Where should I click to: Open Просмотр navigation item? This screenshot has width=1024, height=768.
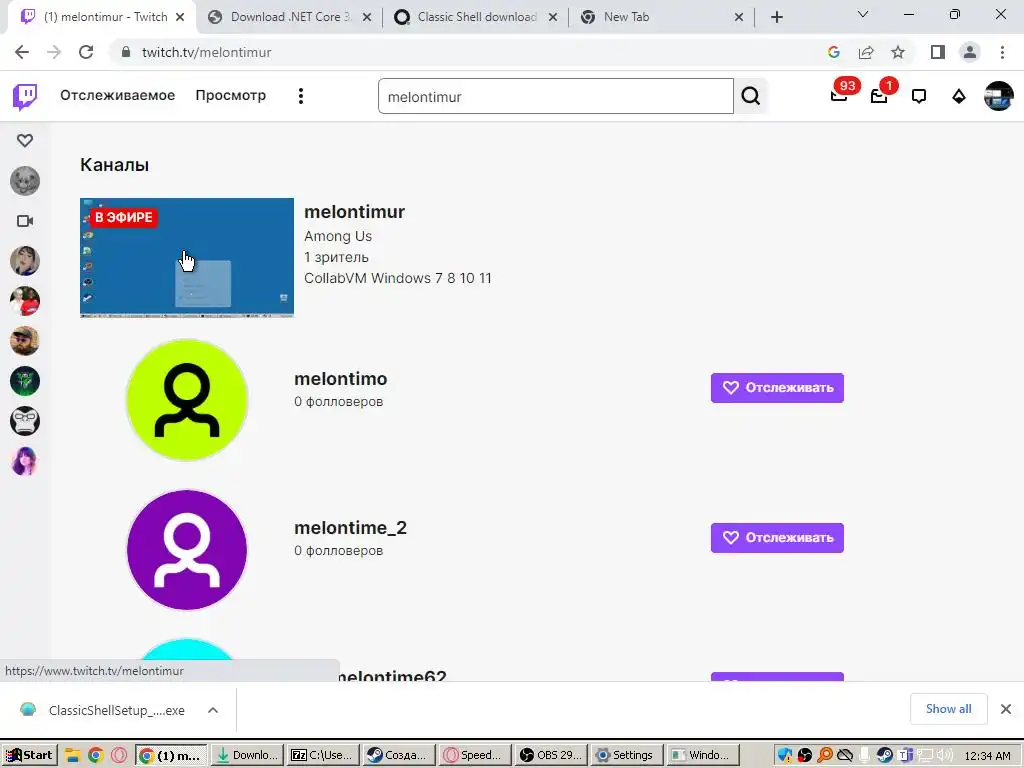(231, 95)
